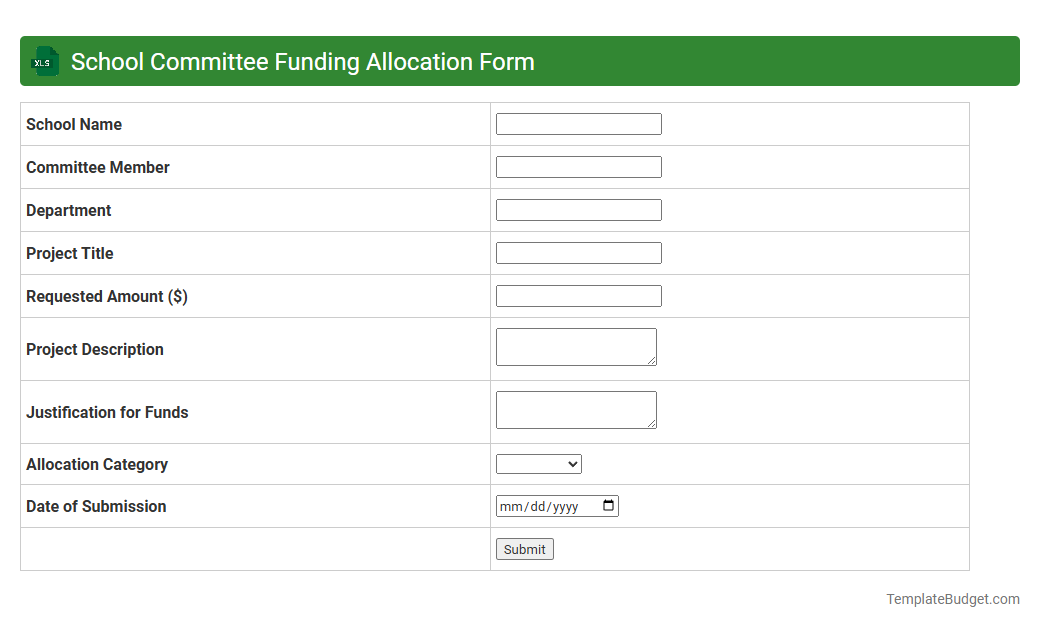Select the Department input field
Image resolution: width=1040 pixels, height=628 pixels.
578,209
